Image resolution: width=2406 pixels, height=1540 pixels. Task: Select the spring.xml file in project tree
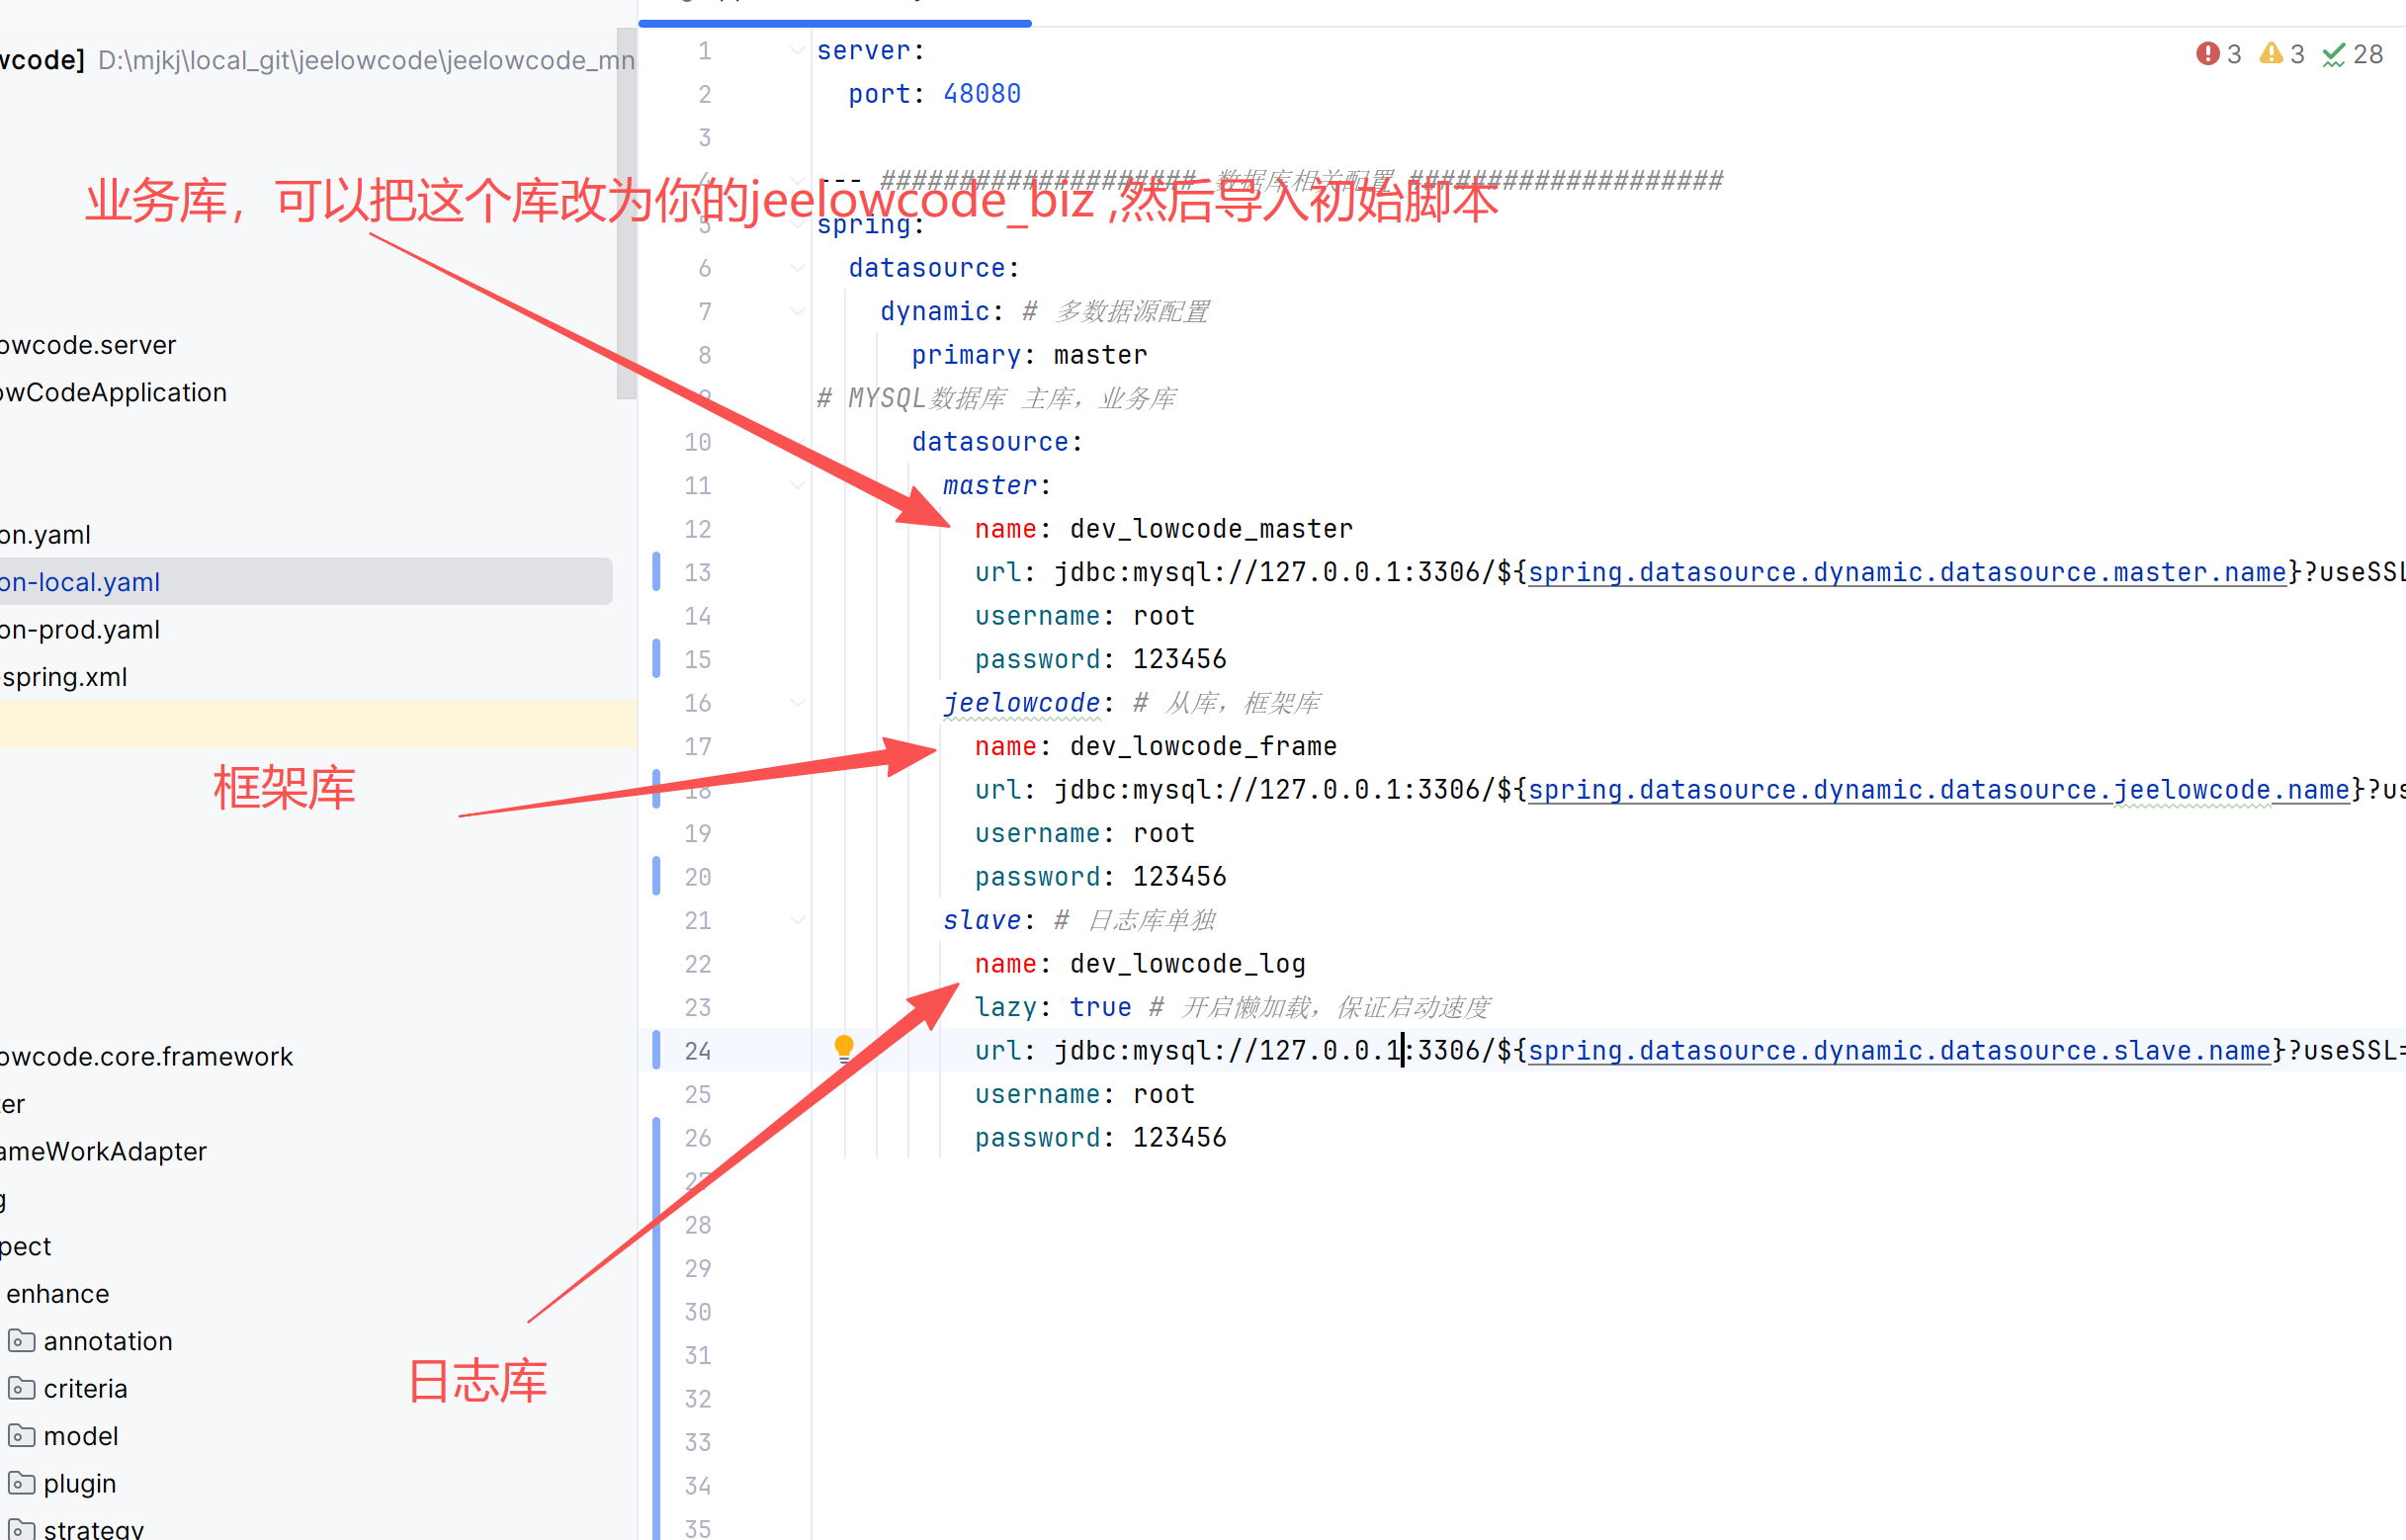click(x=65, y=677)
